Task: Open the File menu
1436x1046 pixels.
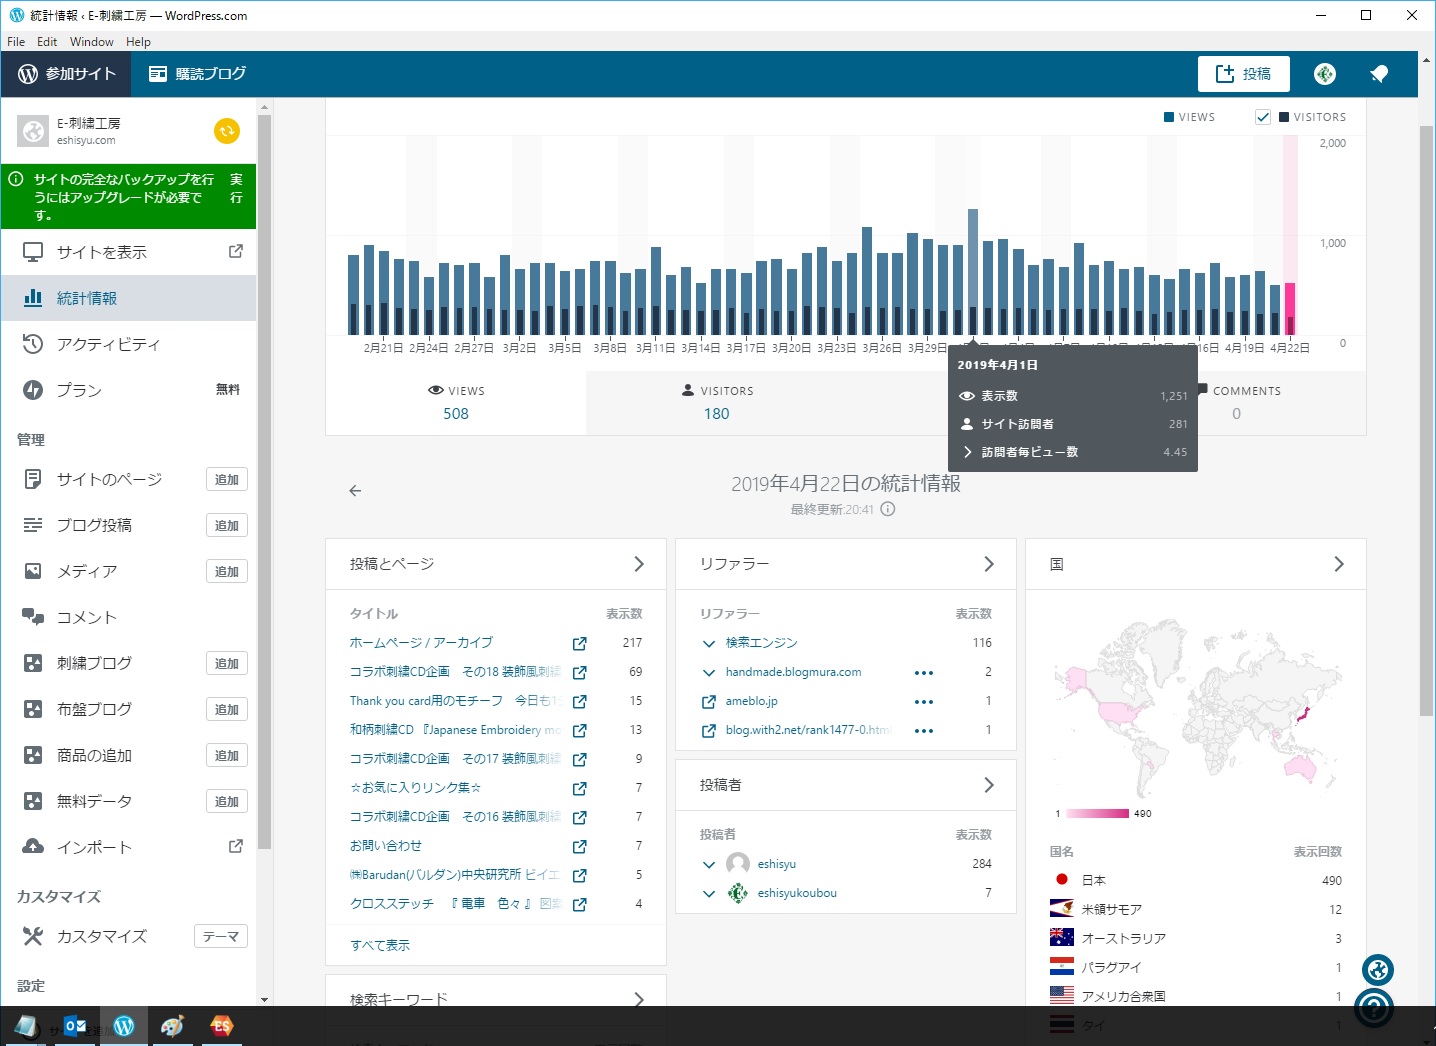Action: pyautogui.click(x=16, y=42)
